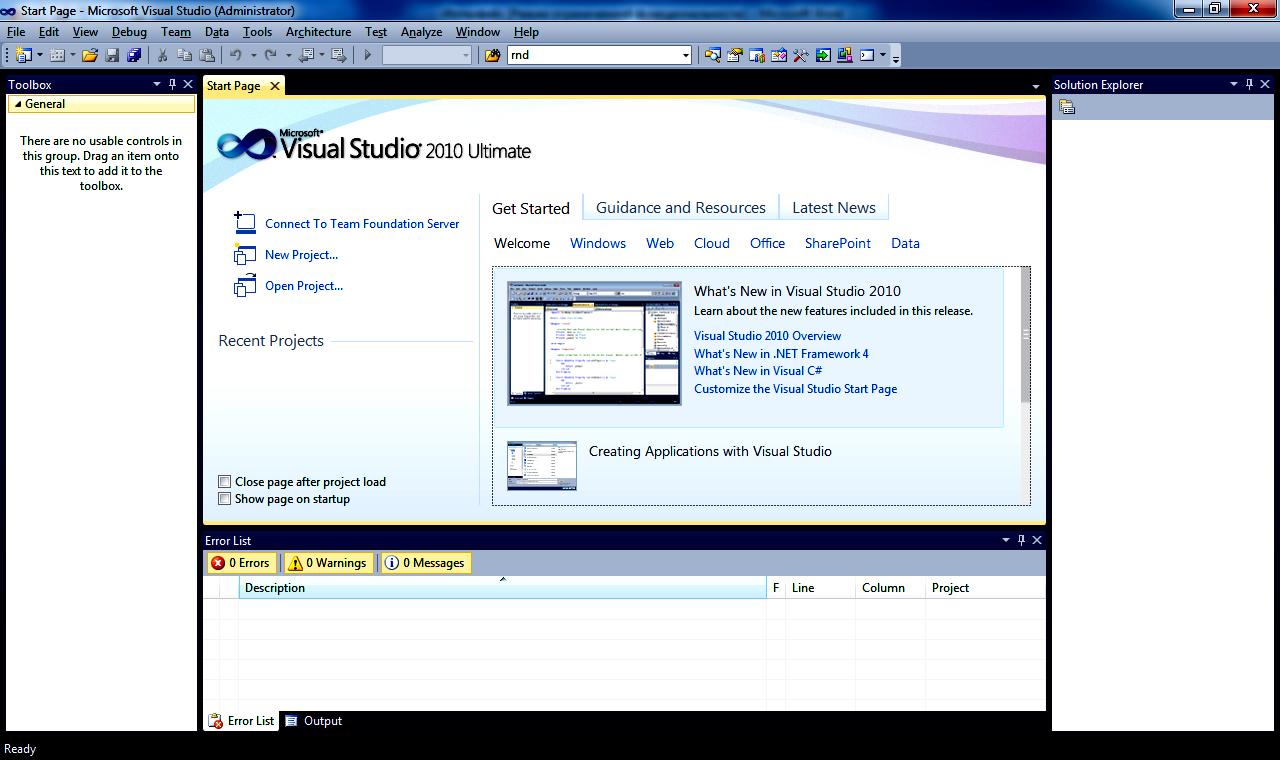The width and height of the screenshot is (1280, 760).
Task: Click the Cut scissors icon
Action: 162,55
